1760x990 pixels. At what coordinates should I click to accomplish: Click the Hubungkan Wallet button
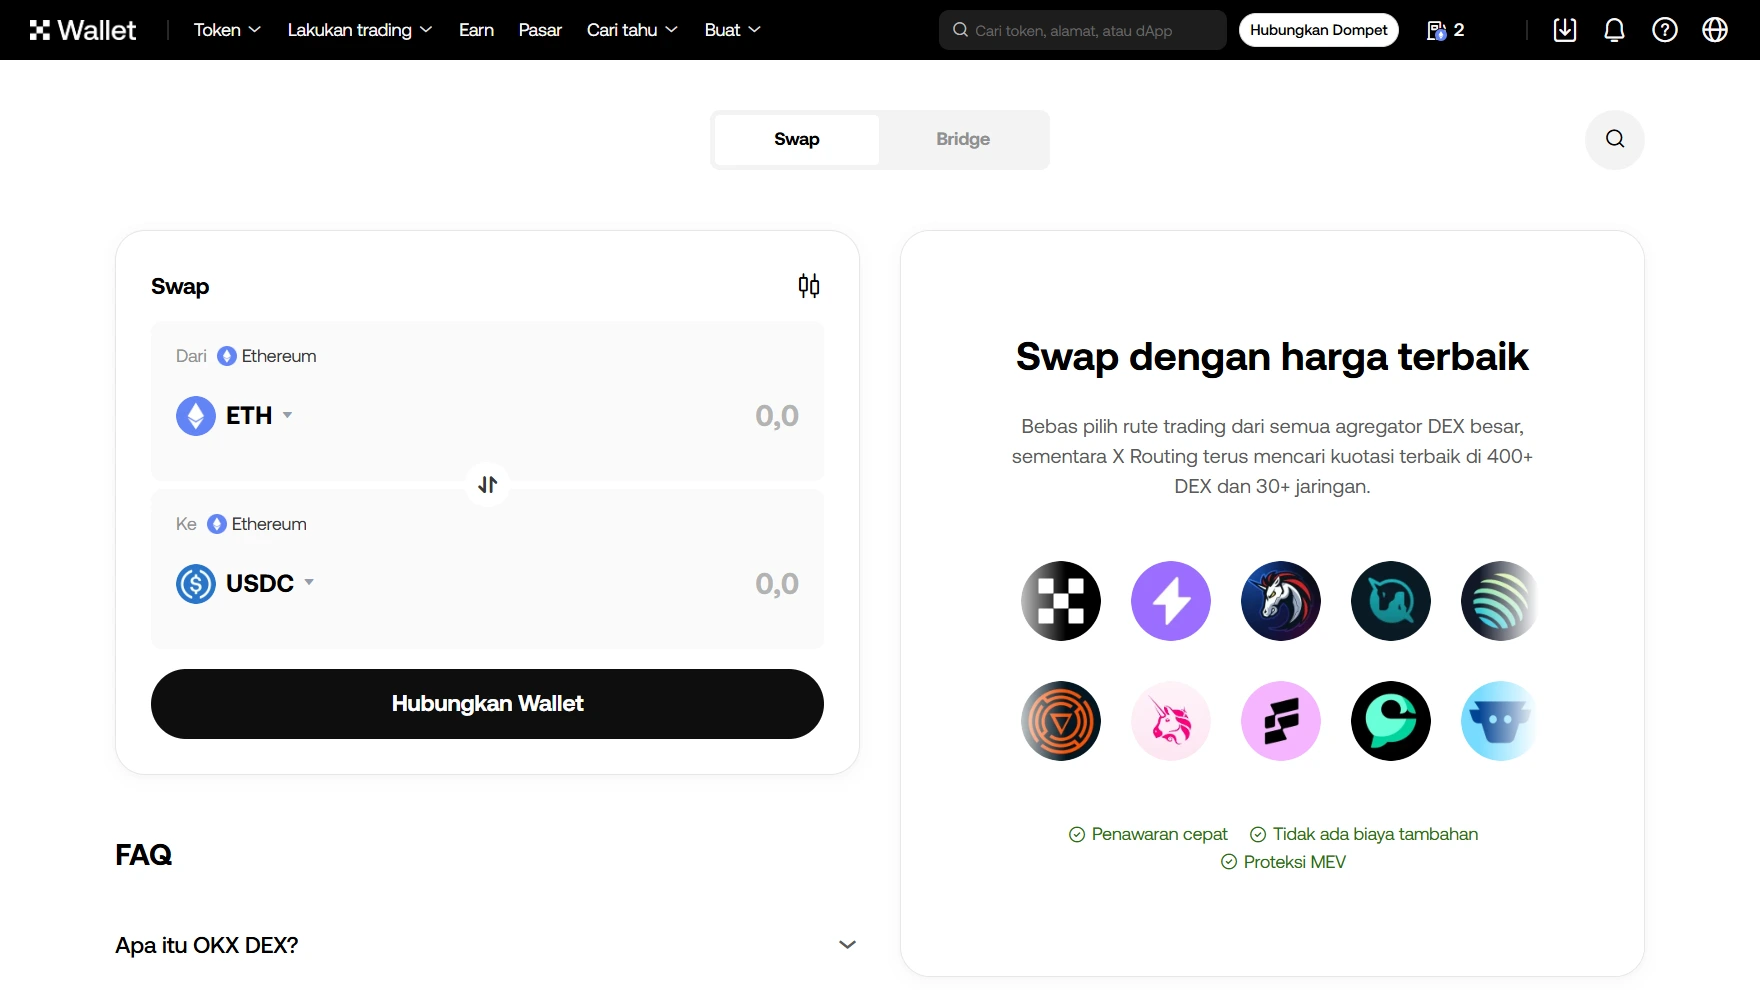click(487, 704)
